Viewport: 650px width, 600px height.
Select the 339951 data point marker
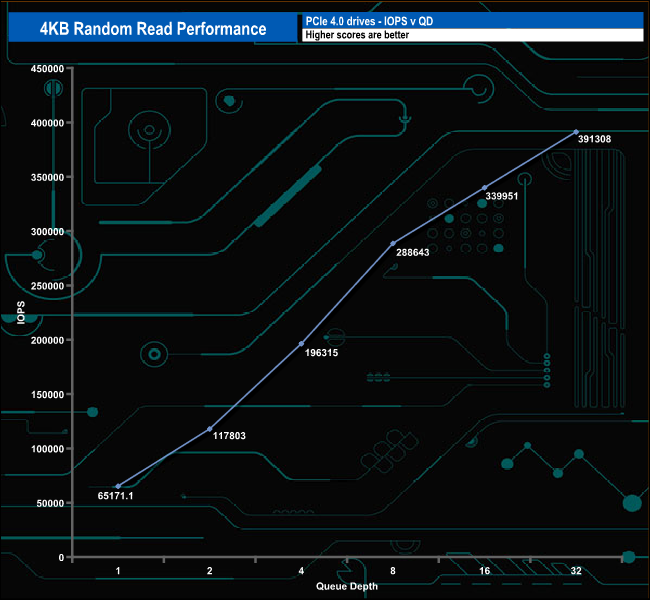(485, 188)
